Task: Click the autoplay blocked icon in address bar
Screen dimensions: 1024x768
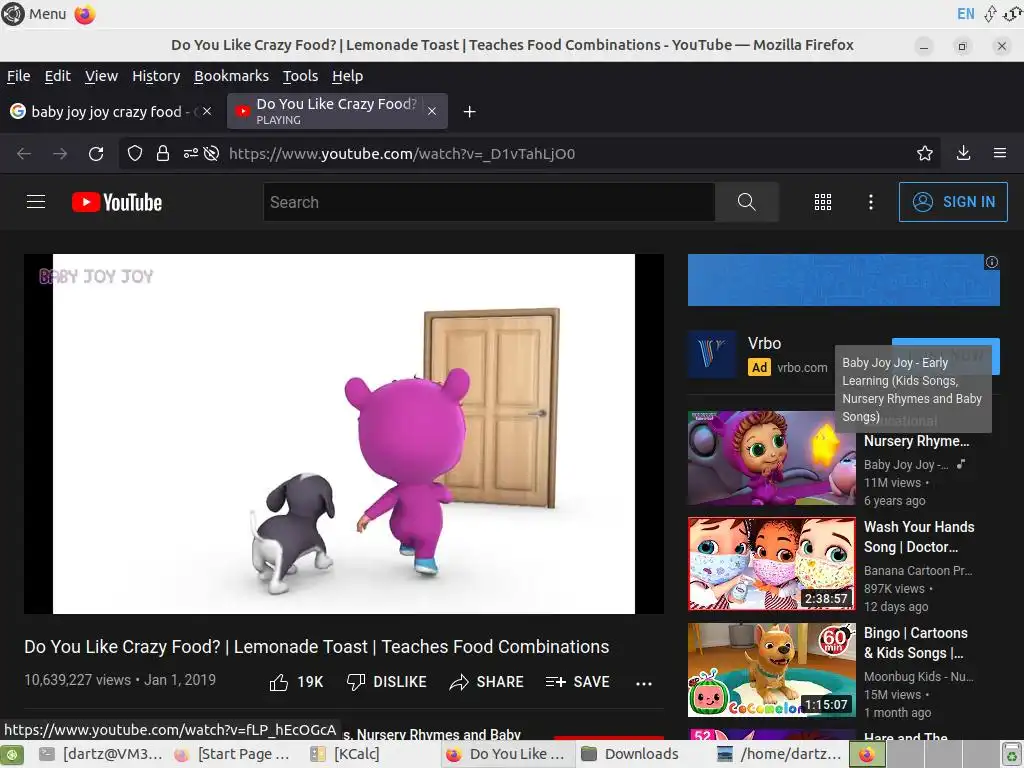Action: point(211,153)
